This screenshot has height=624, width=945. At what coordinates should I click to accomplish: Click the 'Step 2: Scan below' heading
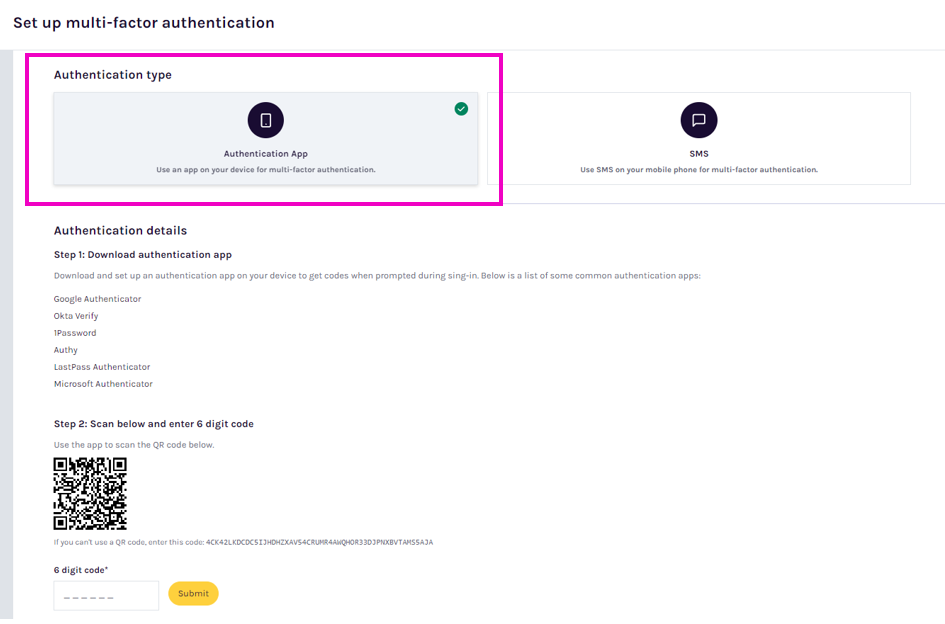pyautogui.click(x=154, y=424)
